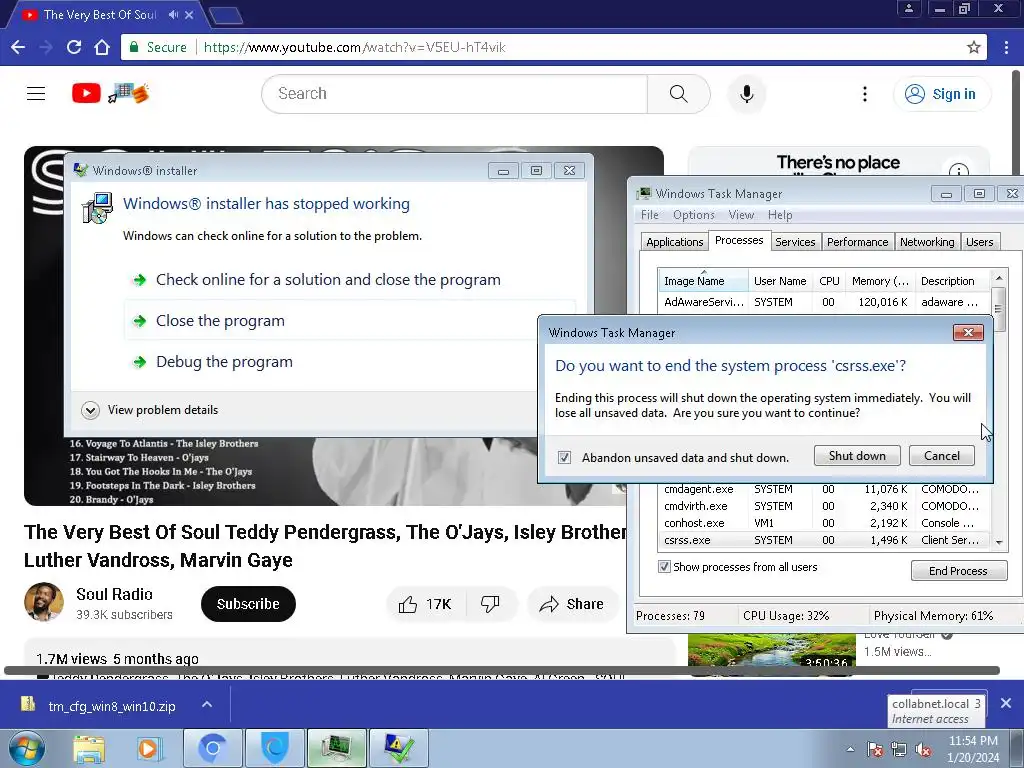Screen dimensions: 1024x768
Task: Click process list scrollbar down arrow
Action: 999,542
